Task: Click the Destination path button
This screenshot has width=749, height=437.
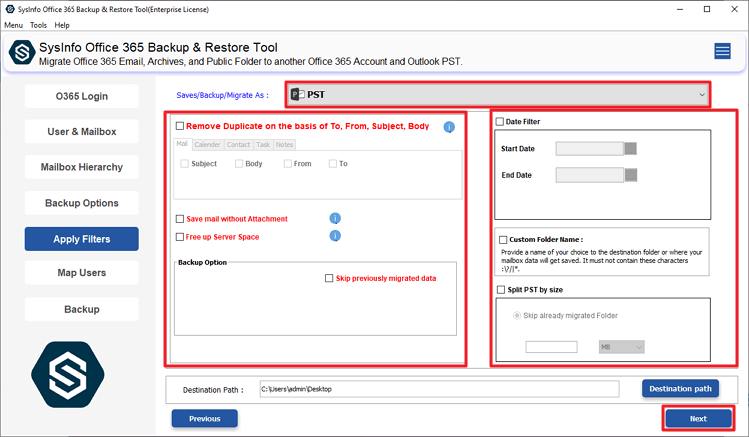Action: tap(680, 388)
